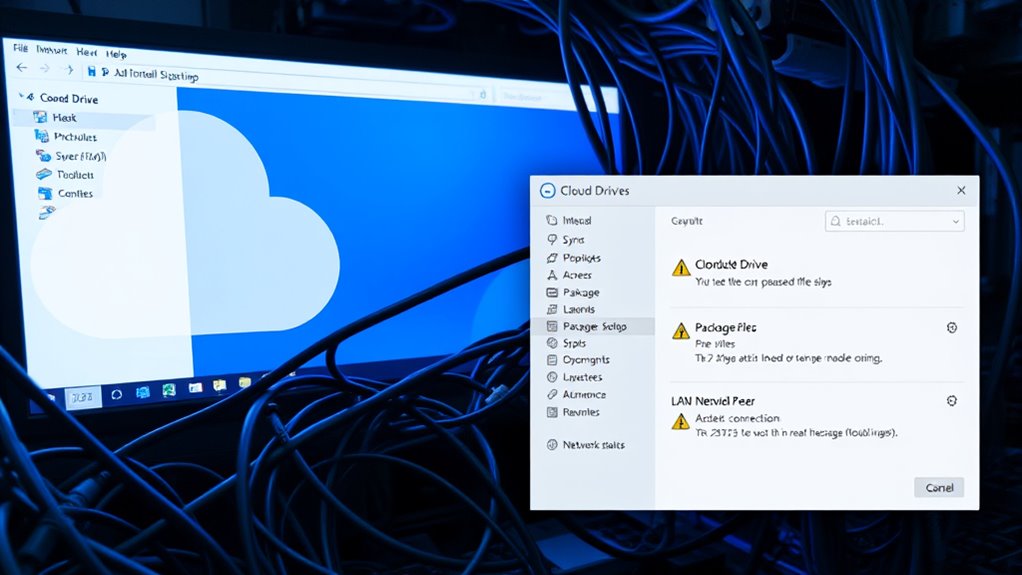Click the back arrow in the background window
Viewport: 1022px width, 575px height.
pyautogui.click(x=22, y=67)
